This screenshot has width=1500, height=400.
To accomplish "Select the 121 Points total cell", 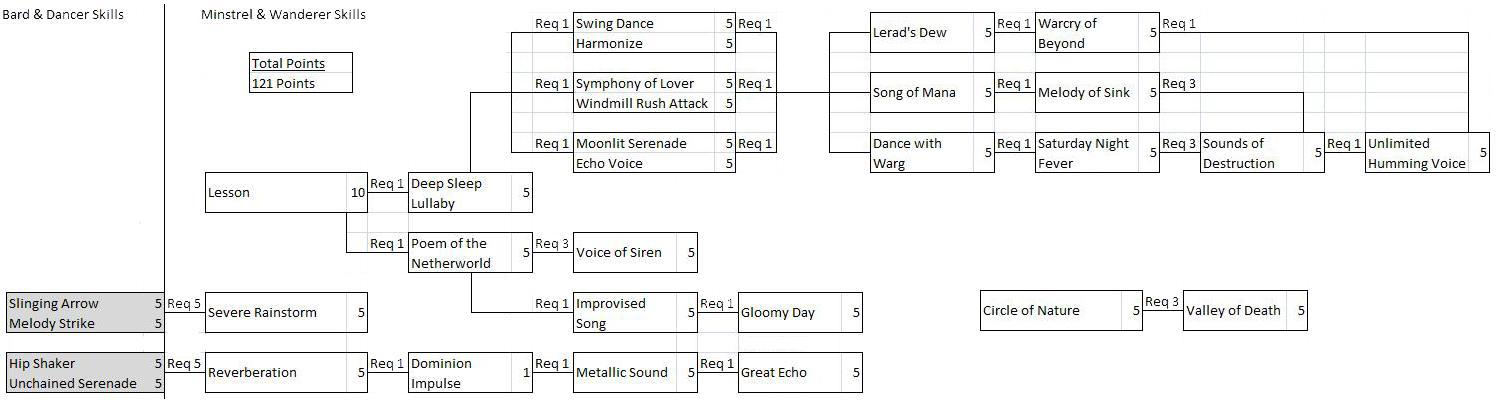I will pos(301,83).
